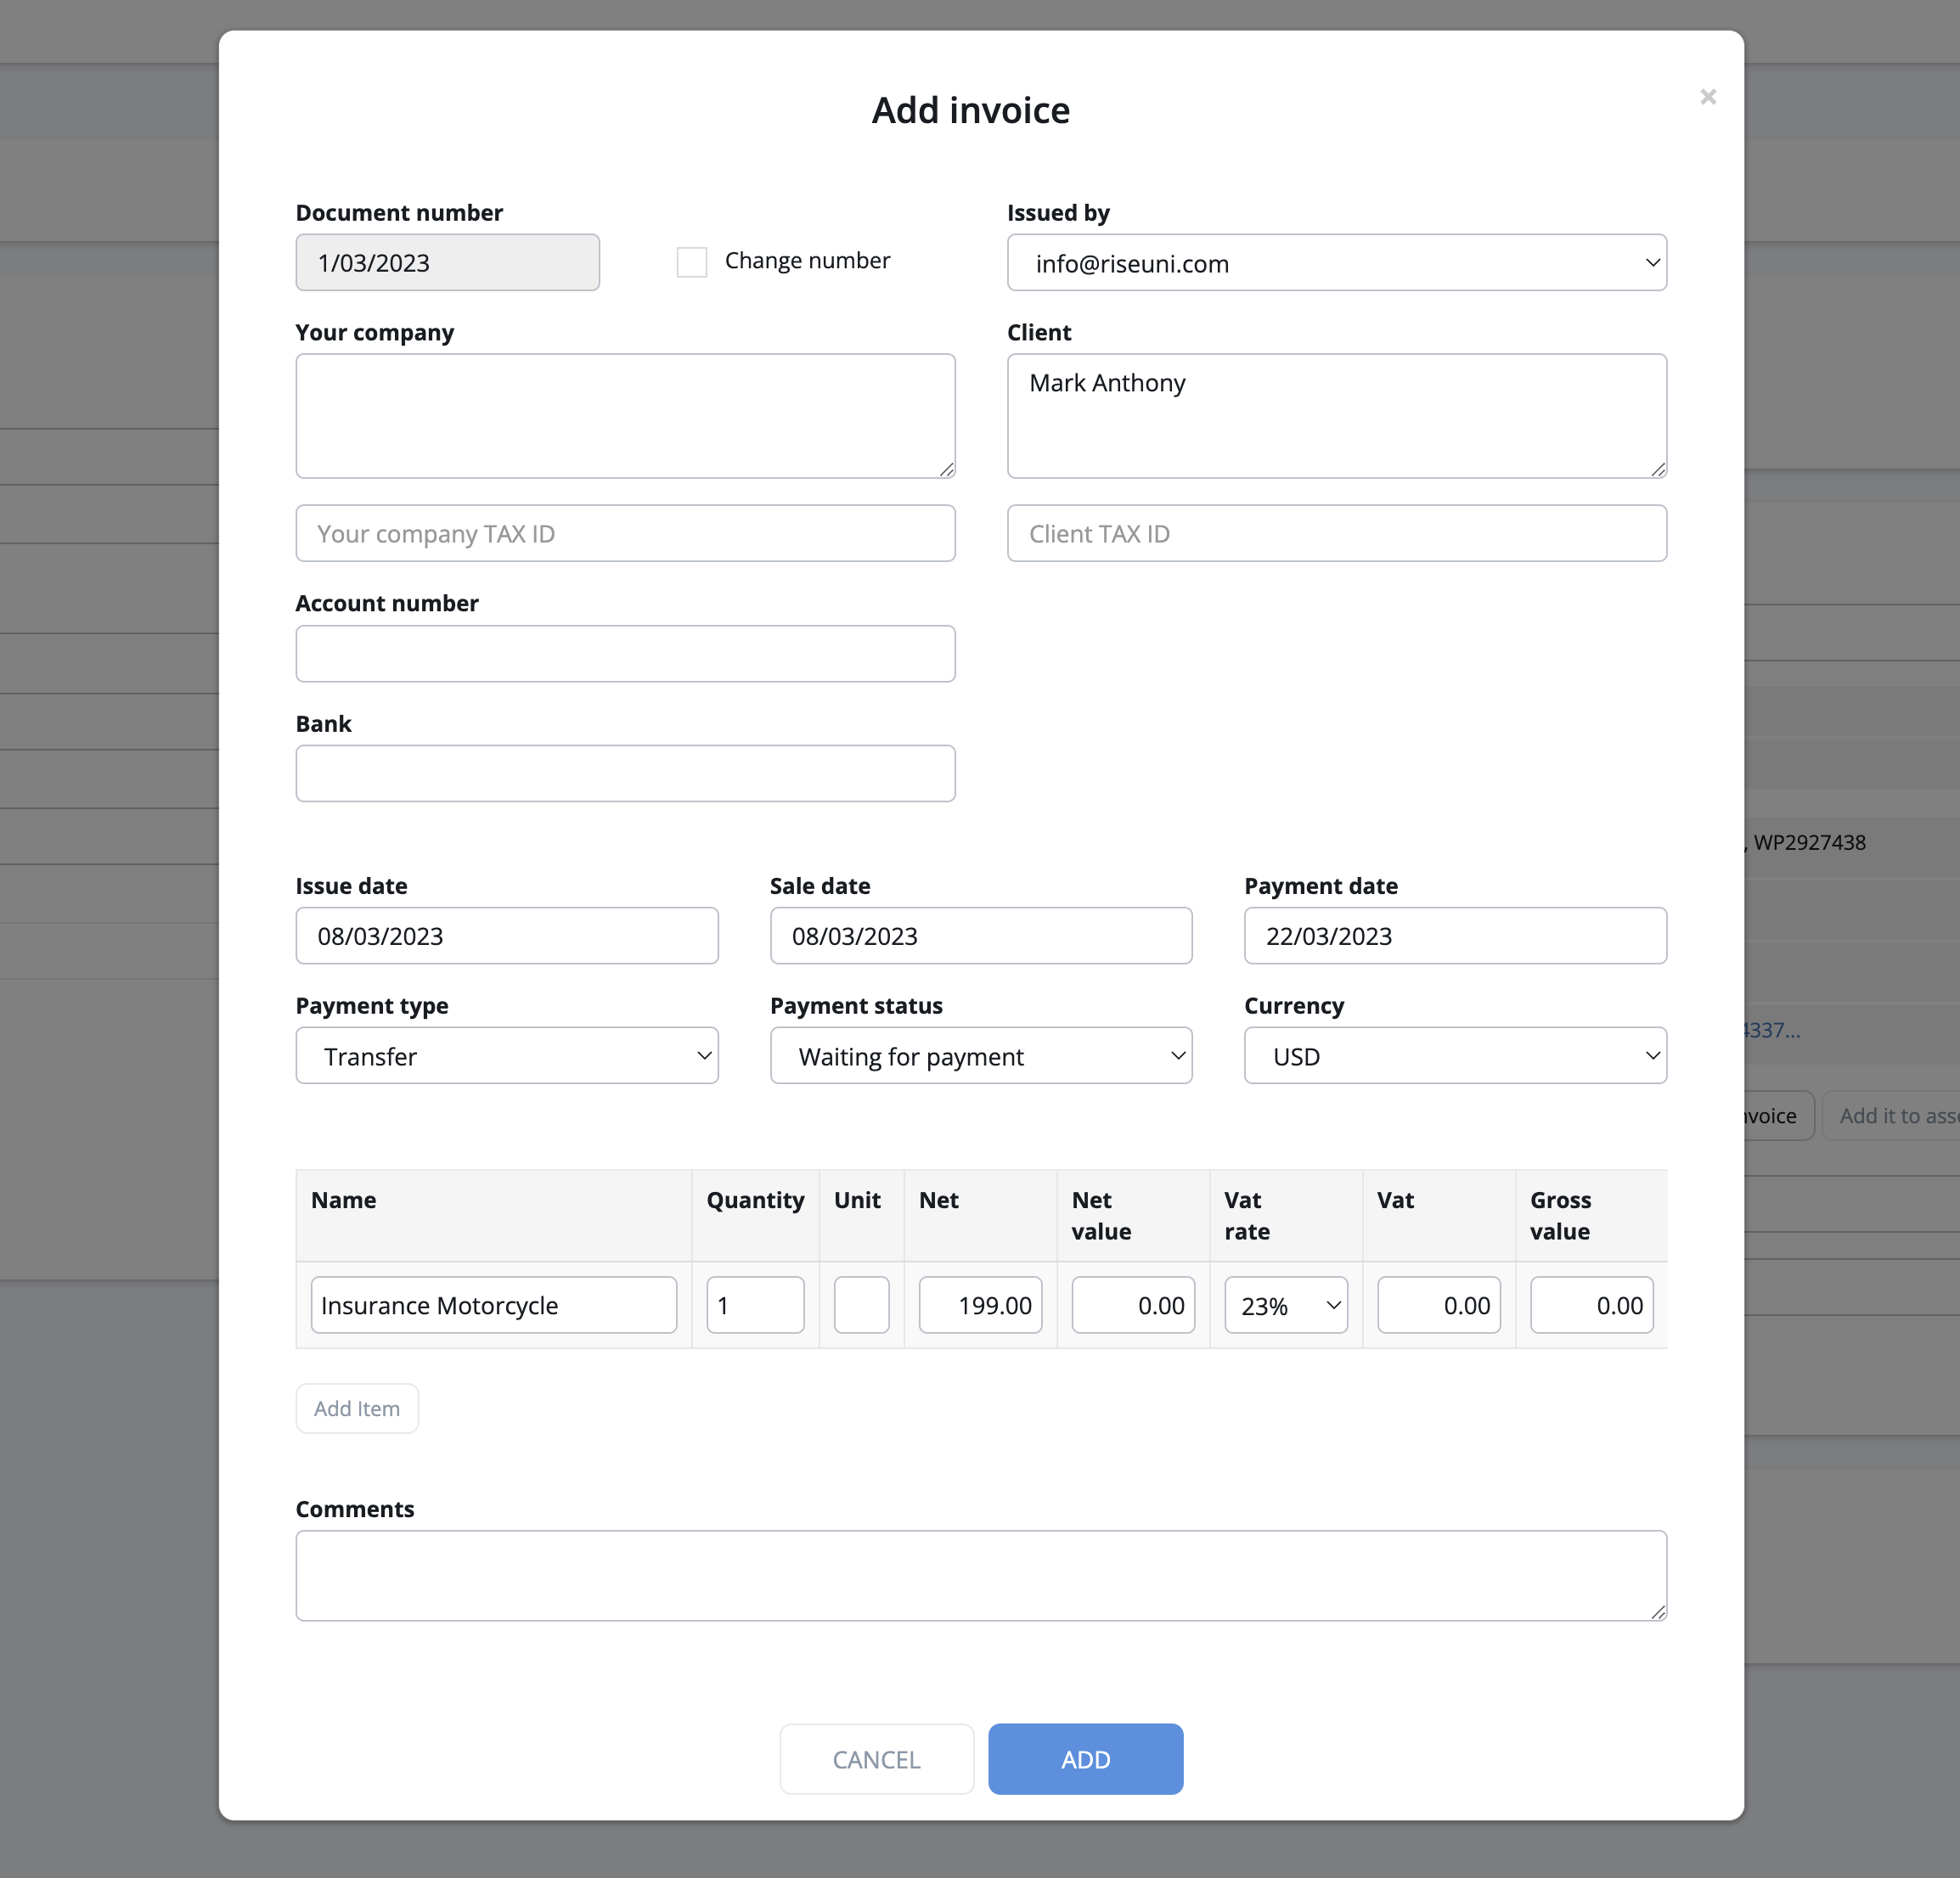This screenshot has height=1878, width=1960.
Task: Expand the Payment type dropdown
Action: 507,1056
